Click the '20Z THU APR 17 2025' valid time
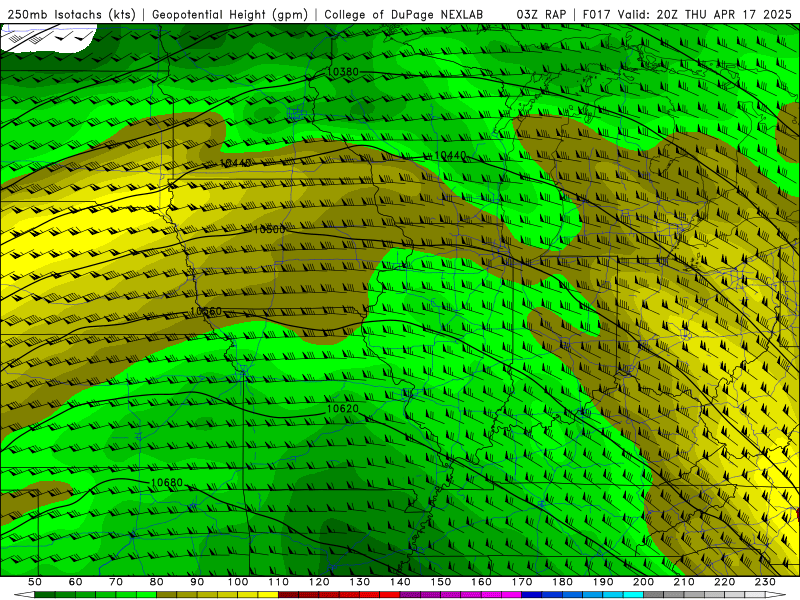 724,14
